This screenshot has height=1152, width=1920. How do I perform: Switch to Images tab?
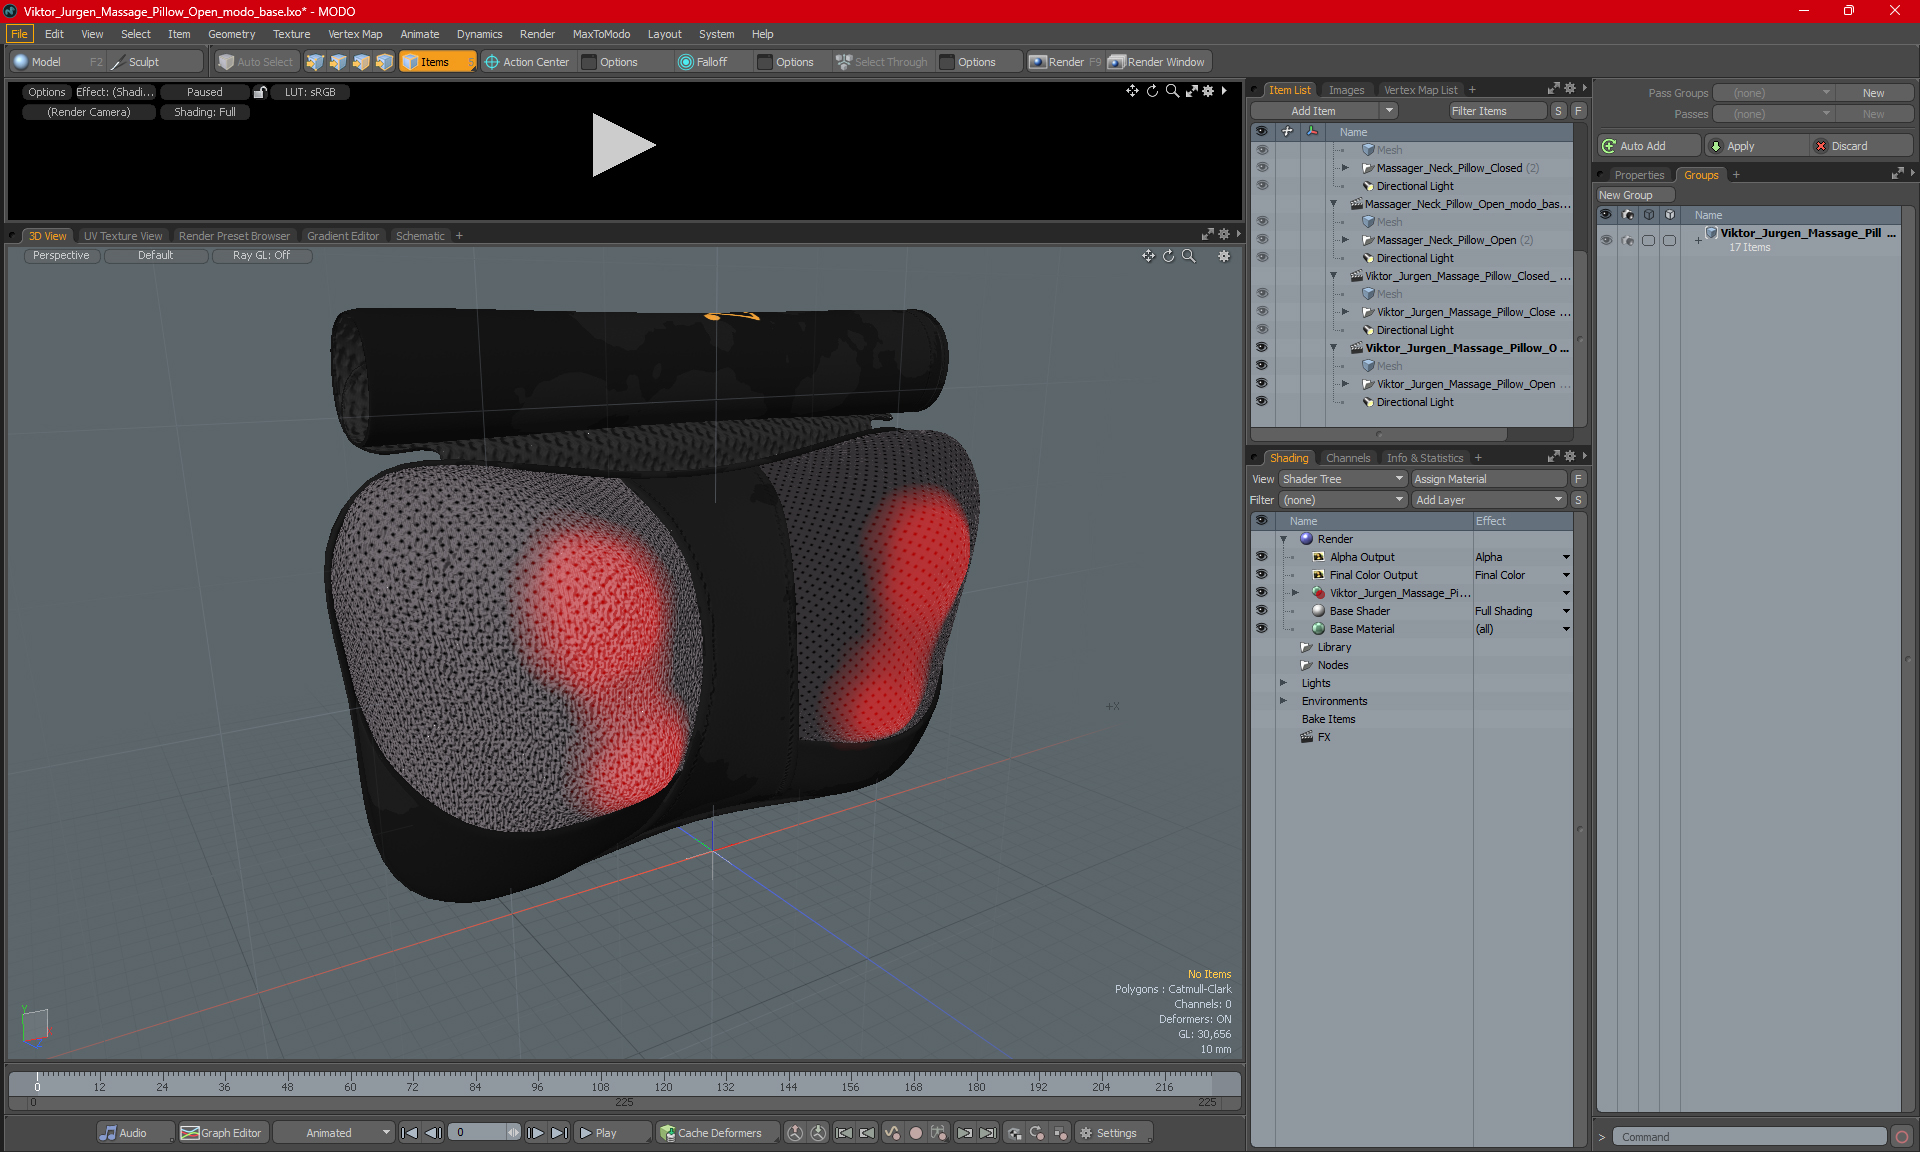click(x=1346, y=90)
